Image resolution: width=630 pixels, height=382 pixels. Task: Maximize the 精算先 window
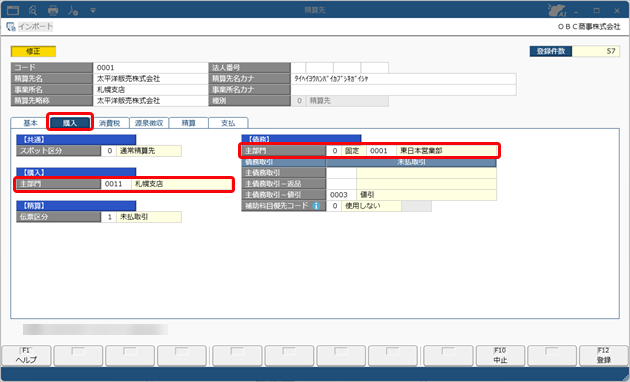click(x=597, y=11)
